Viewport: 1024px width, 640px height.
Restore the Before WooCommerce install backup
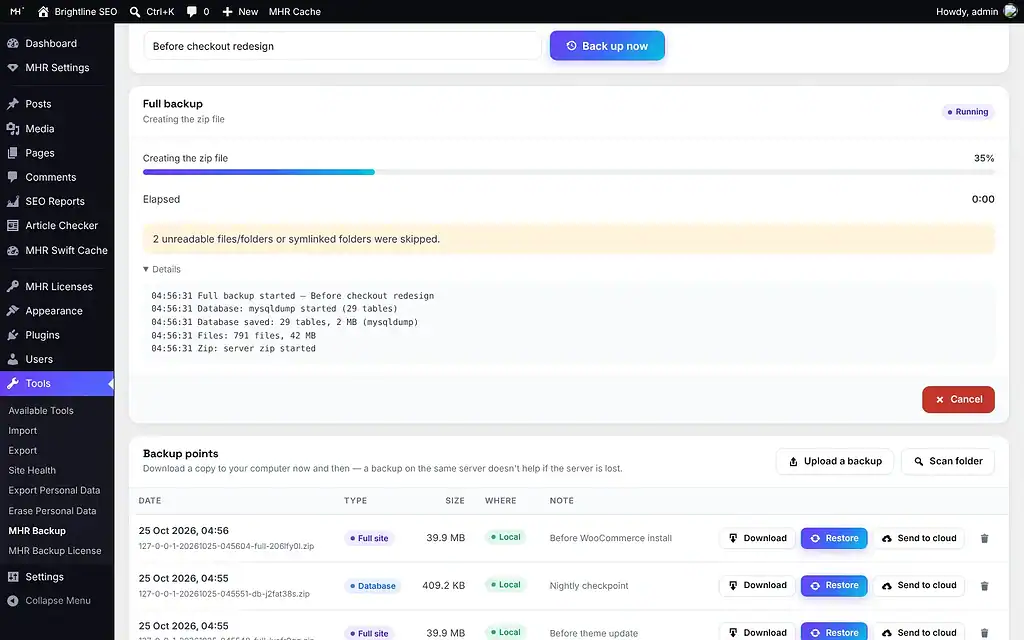pyautogui.click(x=834, y=538)
